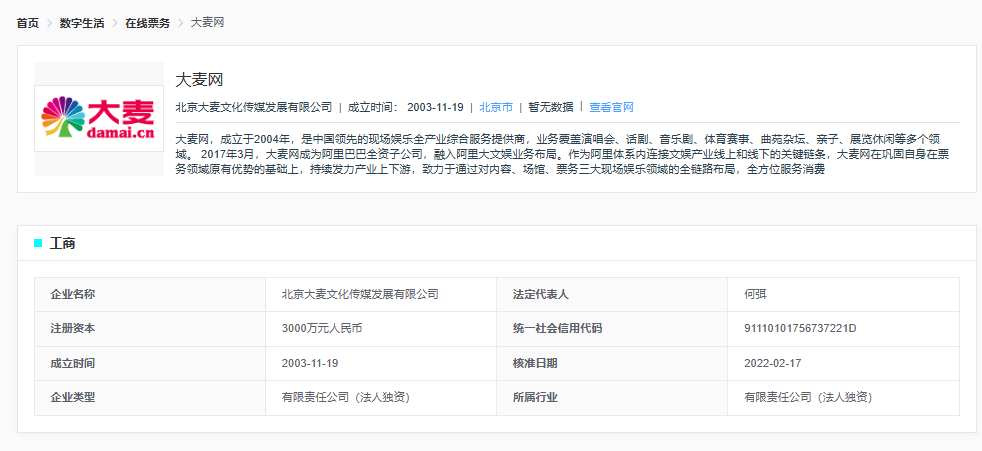Click 有限责任公司 value next to 所属行业

pyautogui.click(x=809, y=397)
